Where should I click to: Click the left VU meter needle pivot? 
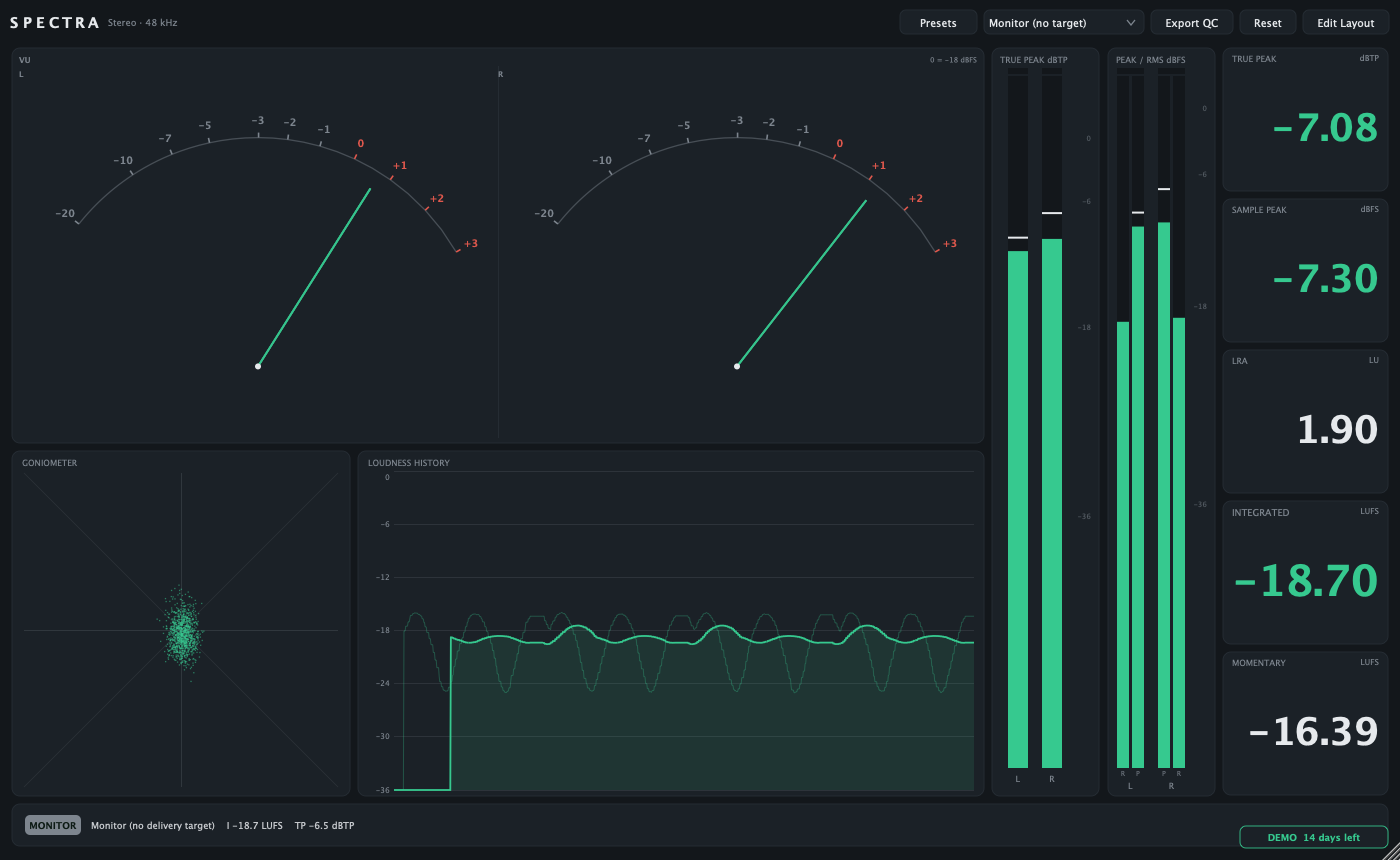[x=258, y=366]
